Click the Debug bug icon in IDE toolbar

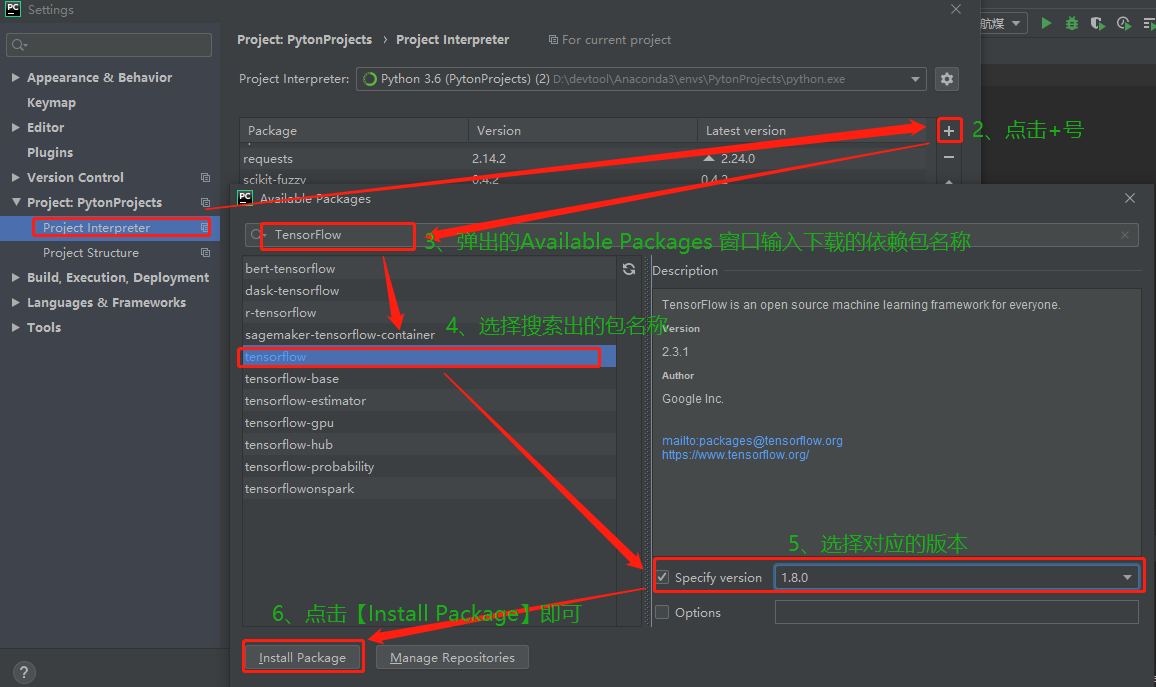(1072, 24)
